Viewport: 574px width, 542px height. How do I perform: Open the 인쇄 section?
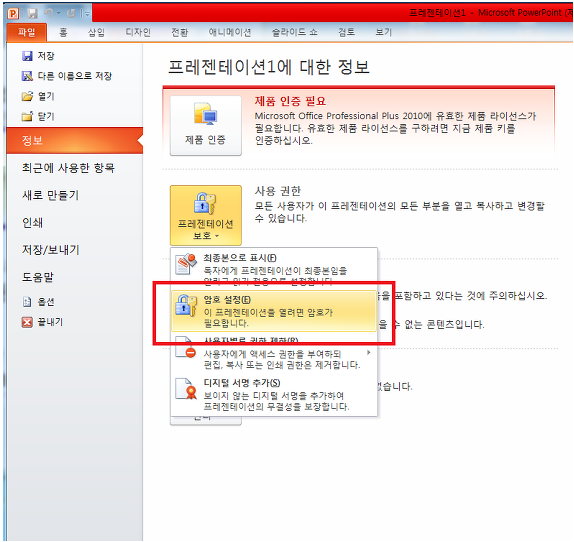[33, 223]
